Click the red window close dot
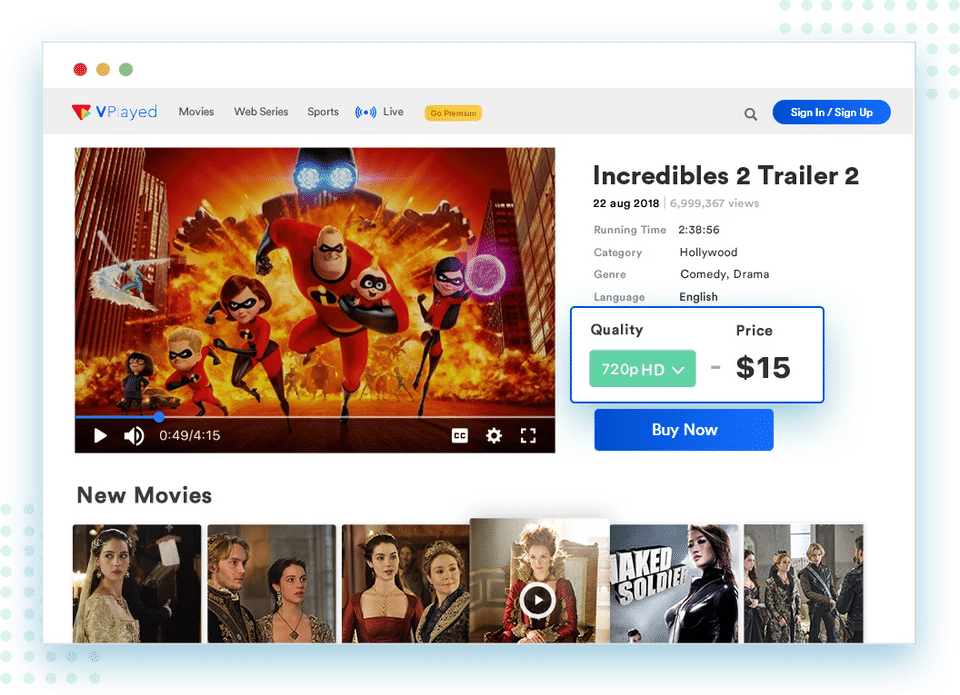The width and height of the screenshot is (960, 695). (x=80, y=69)
